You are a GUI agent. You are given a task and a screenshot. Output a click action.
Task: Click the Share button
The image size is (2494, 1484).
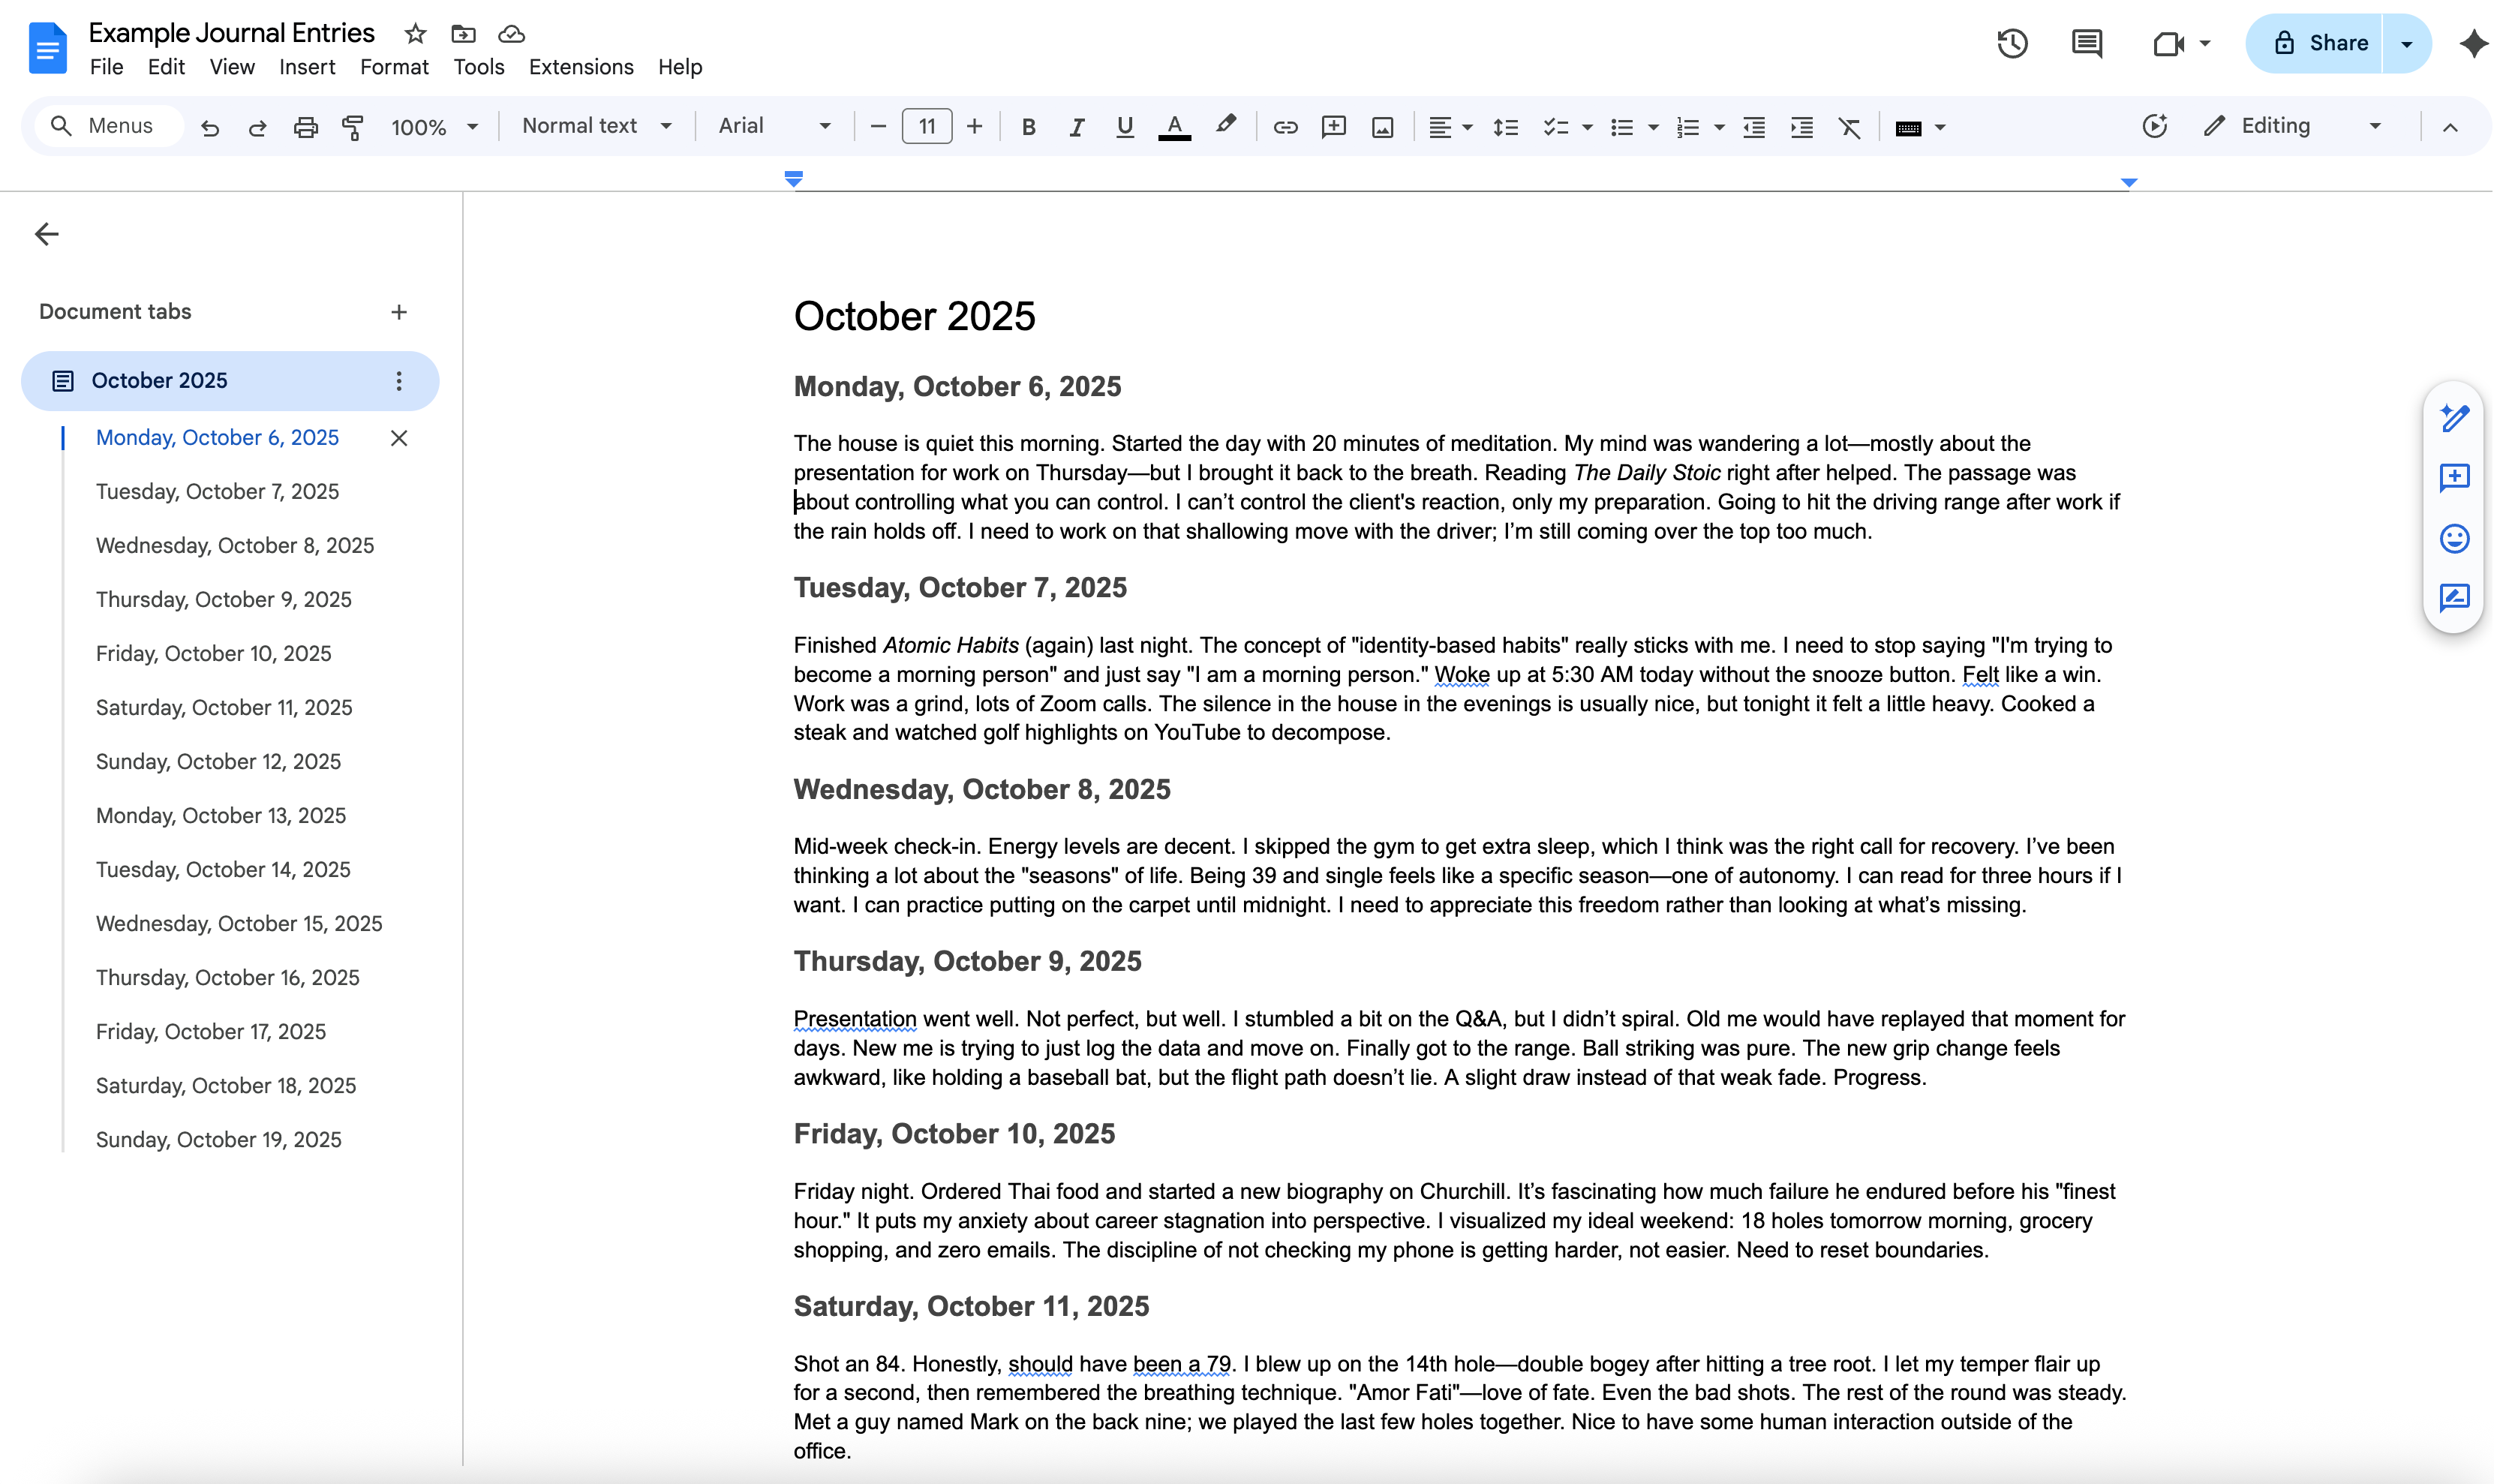2320,43
